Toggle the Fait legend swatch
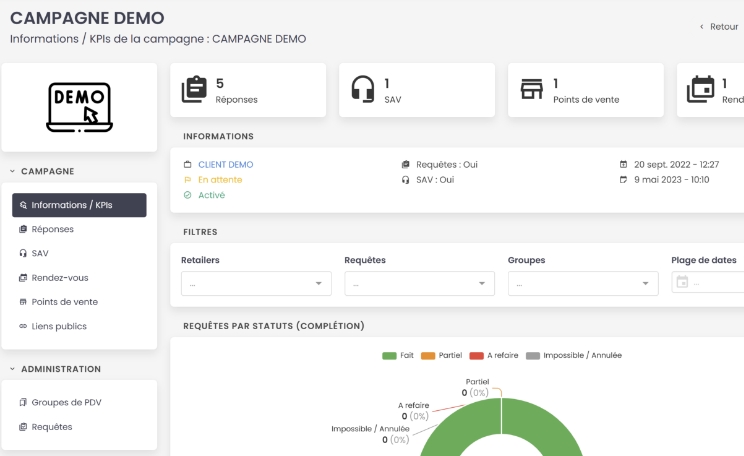Image resolution: width=744 pixels, height=456 pixels. [389, 356]
